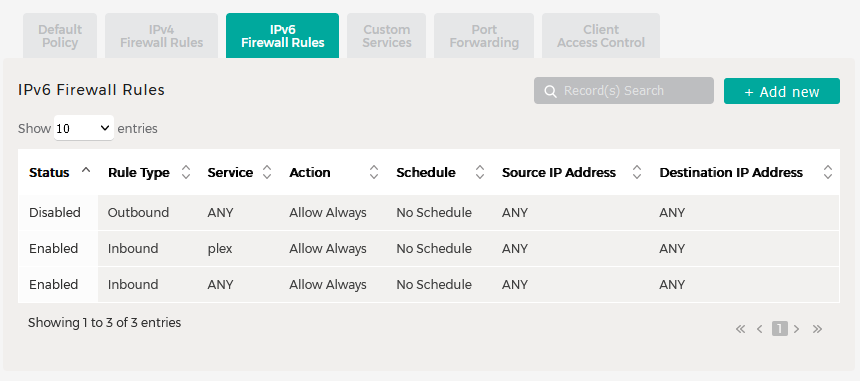This screenshot has width=860, height=381.
Task: Select page 1 in pagination
Action: coord(779,328)
